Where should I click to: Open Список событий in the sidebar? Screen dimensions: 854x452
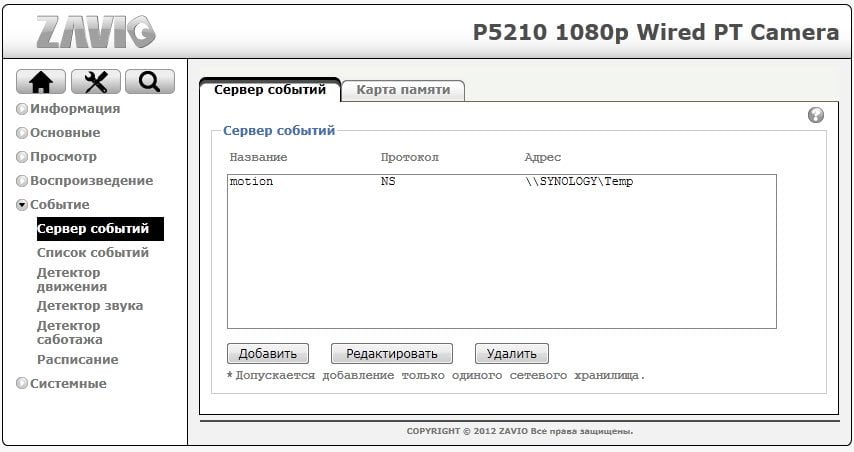pyautogui.click(x=93, y=253)
